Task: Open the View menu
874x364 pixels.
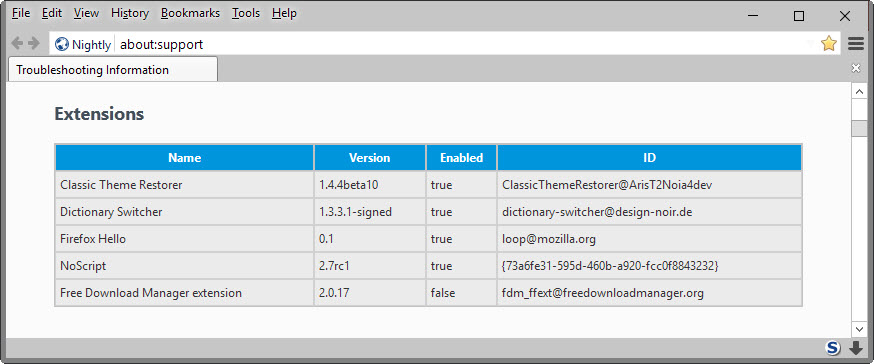Action: pos(86,13)
